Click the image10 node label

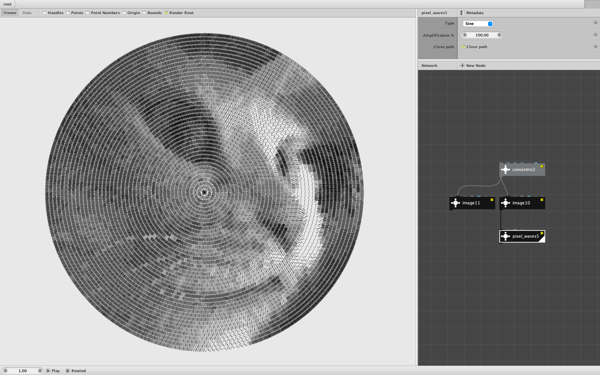(521, 203)
